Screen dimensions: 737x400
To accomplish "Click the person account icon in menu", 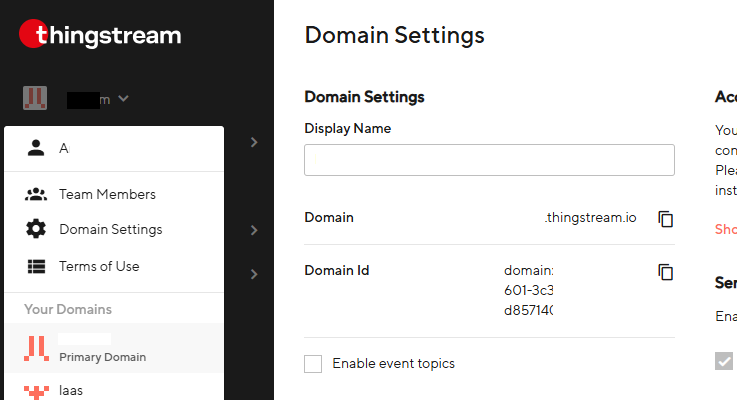I will 36,148.
